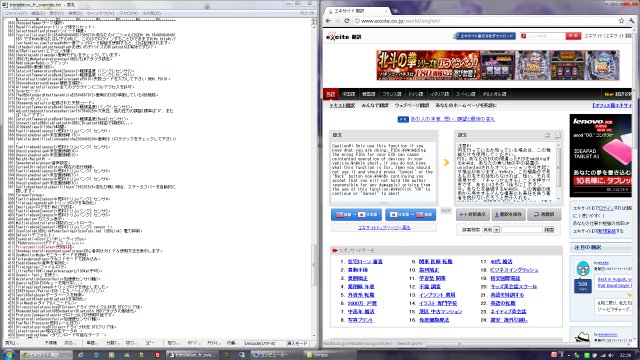Screen dimensions: 640x360
Task: Open the Chrome wrench settings menu
Action: pos(632,21)
